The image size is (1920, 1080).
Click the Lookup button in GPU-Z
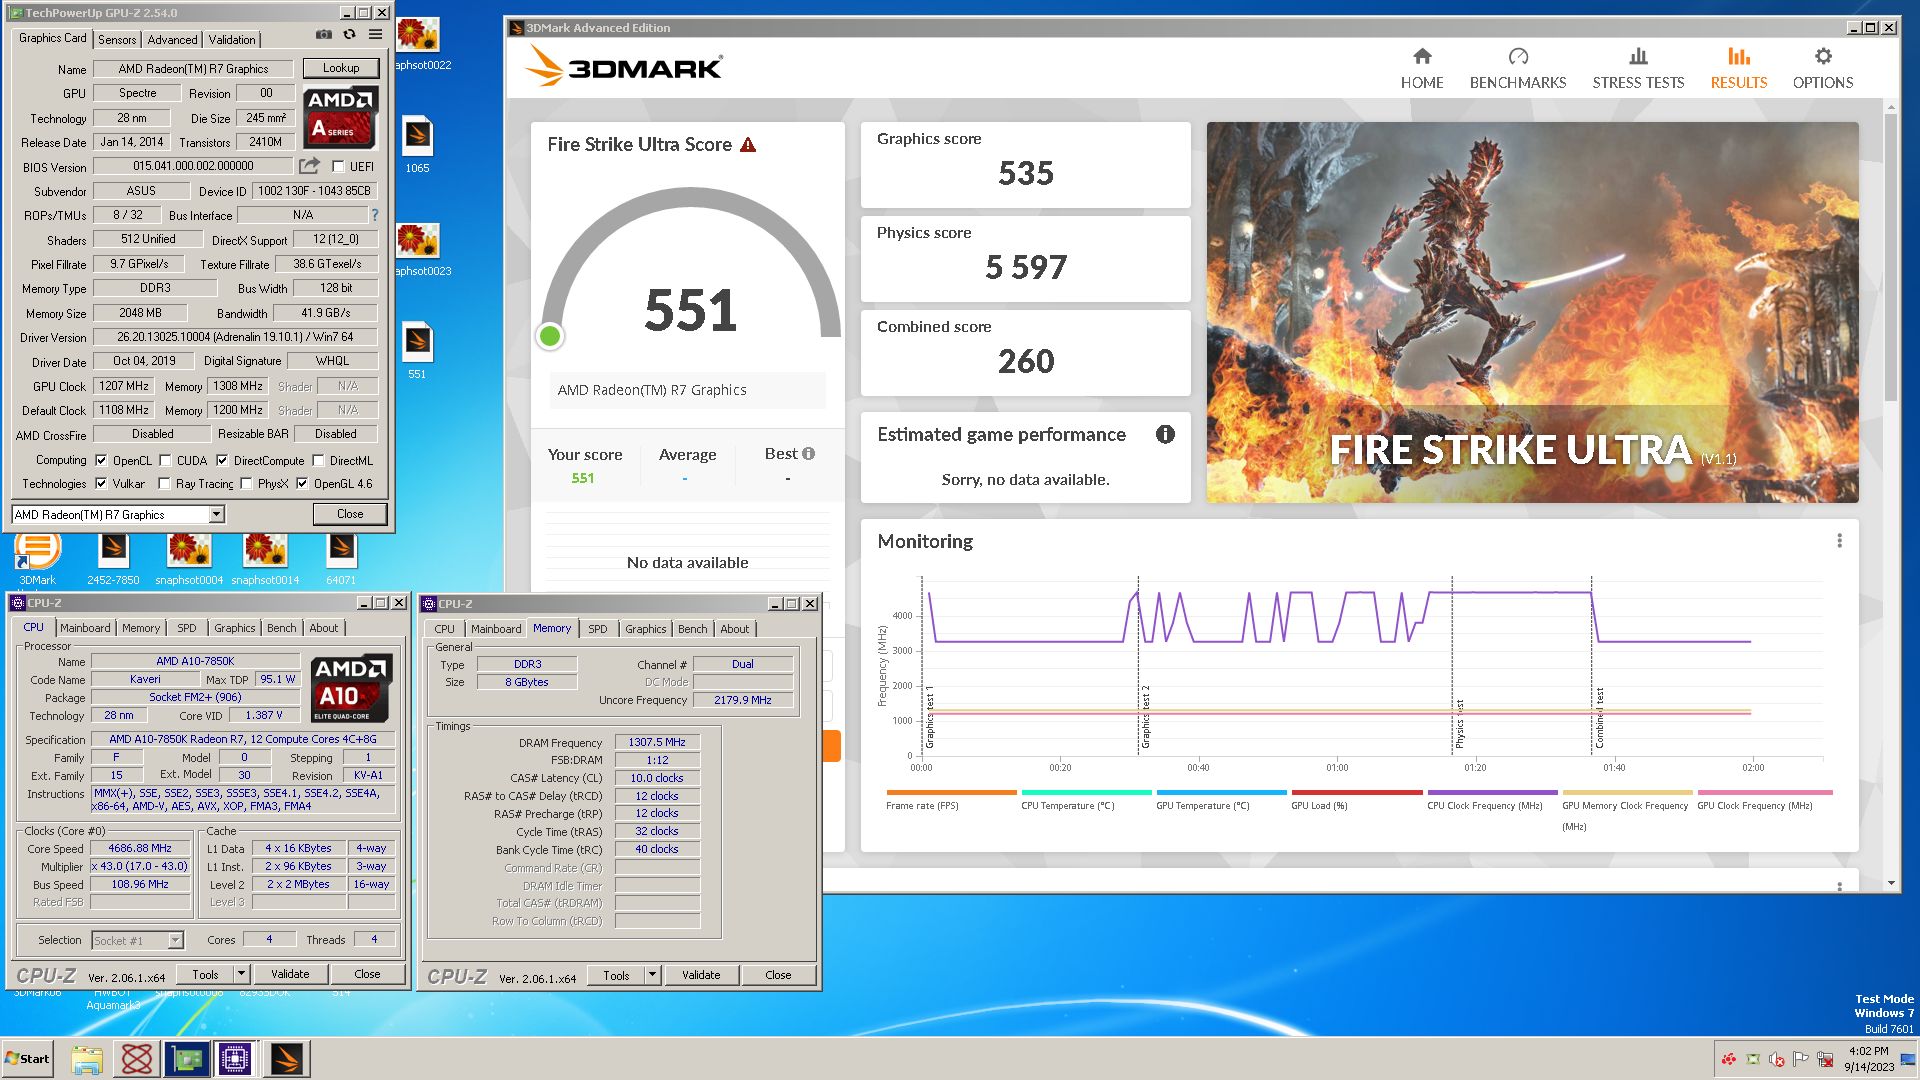point(341,68)
